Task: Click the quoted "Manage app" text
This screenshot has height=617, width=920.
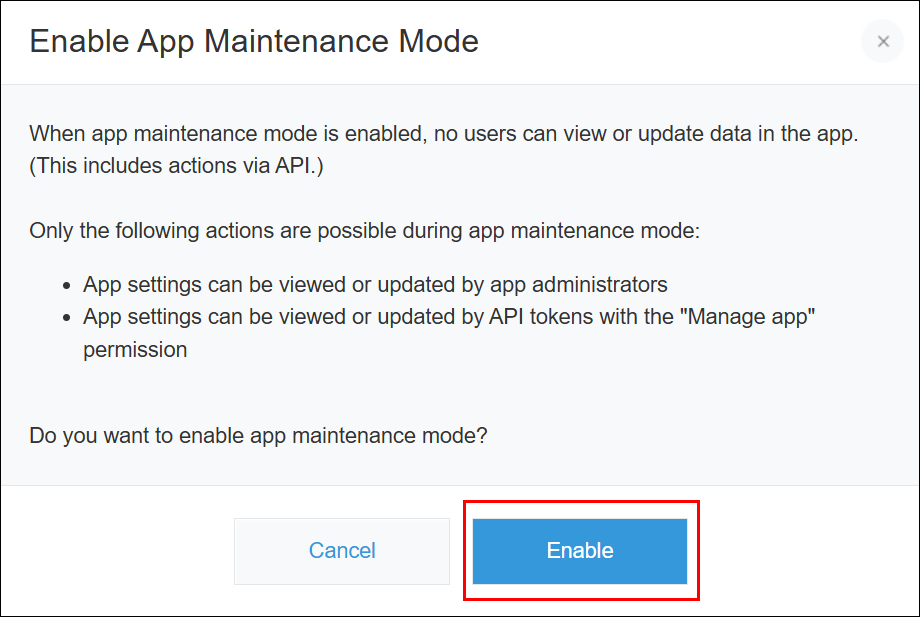Action: (748, 317)
